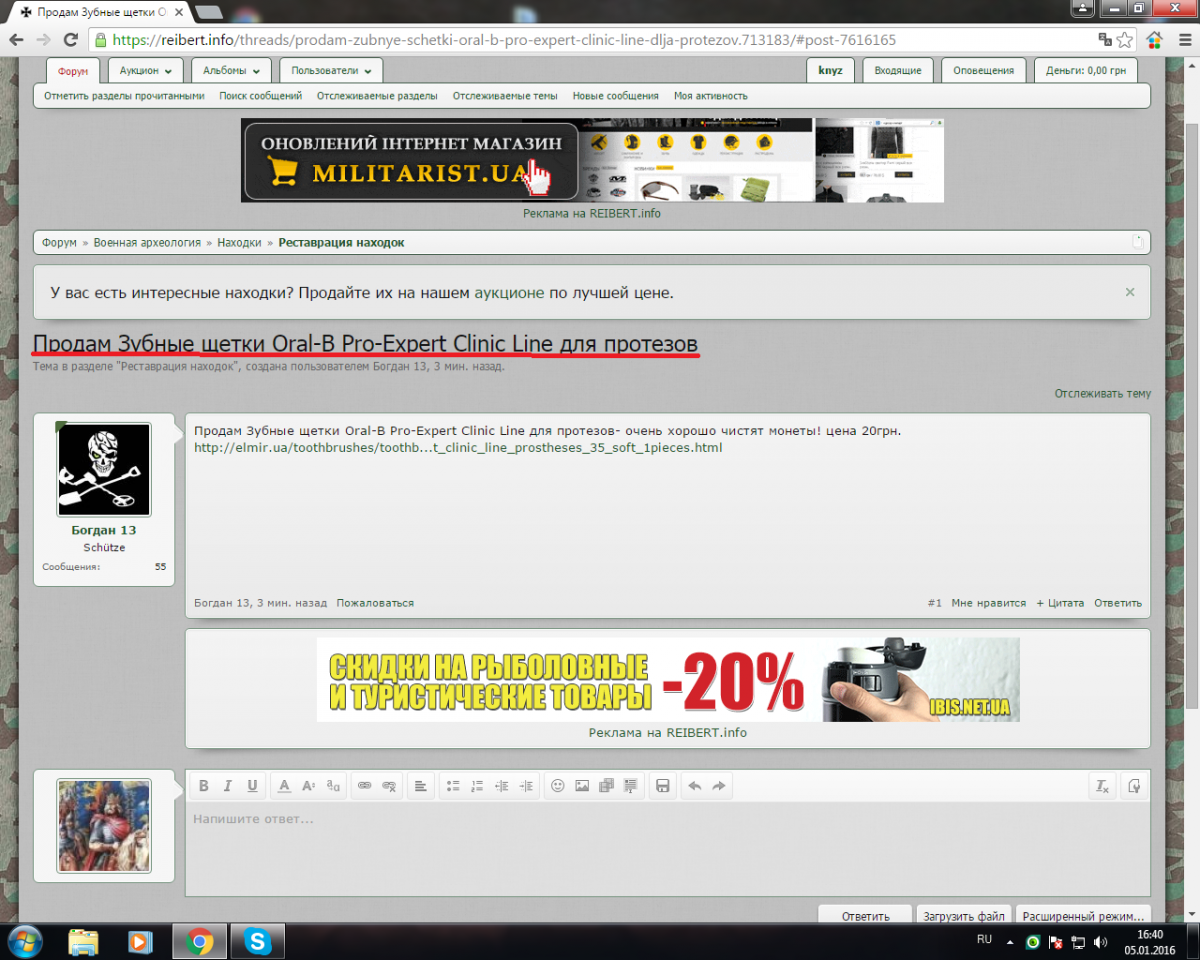Dismiss the auction notice with X

[x=1130, y=292]
